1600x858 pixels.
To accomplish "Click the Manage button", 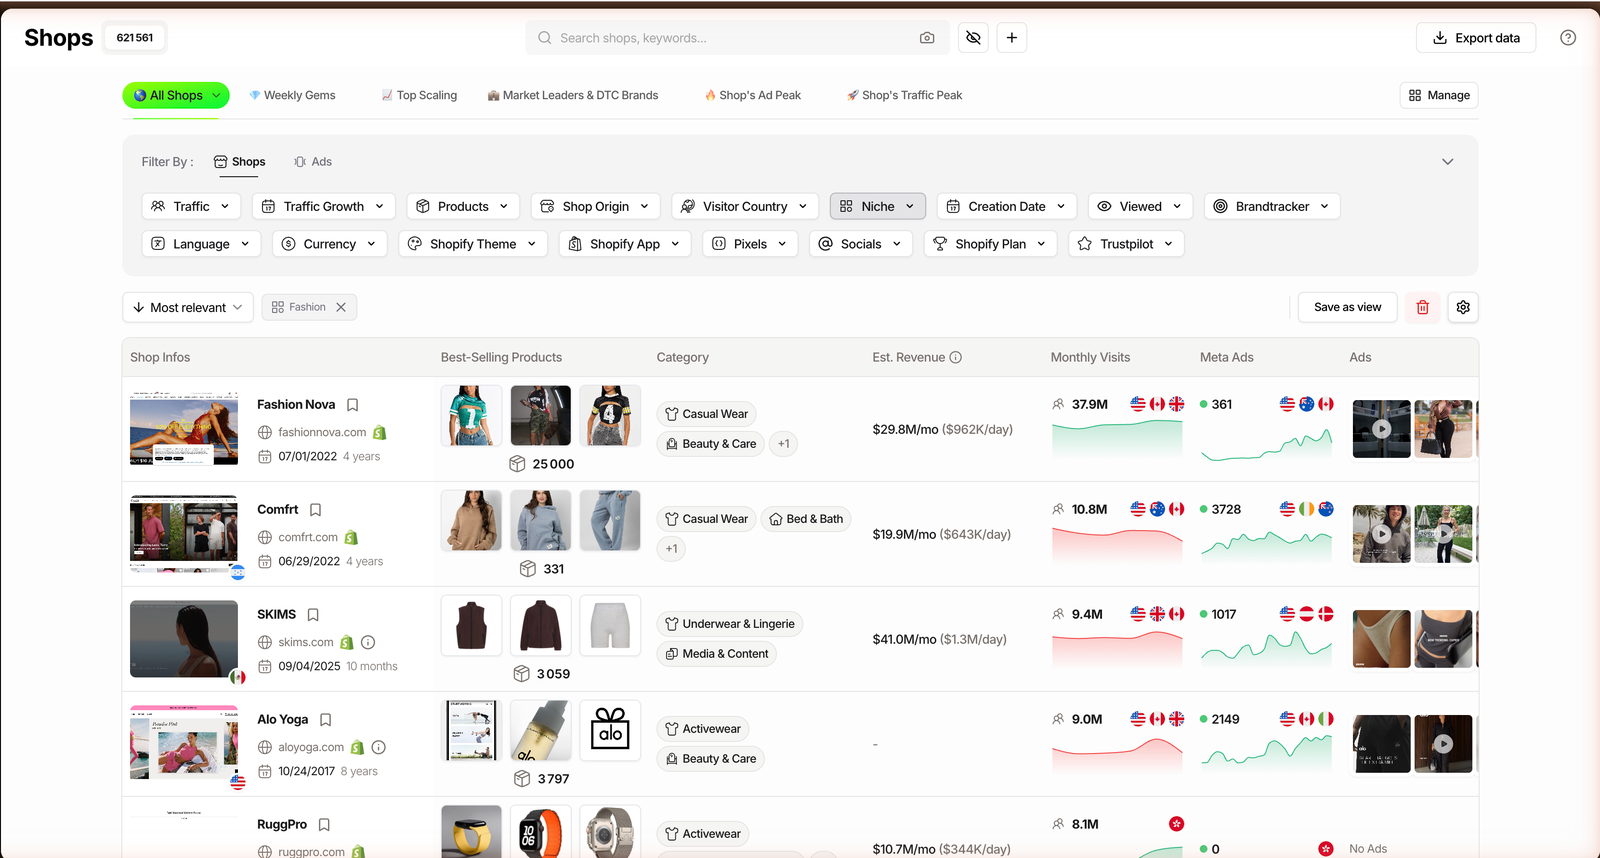I will 1439,95.
